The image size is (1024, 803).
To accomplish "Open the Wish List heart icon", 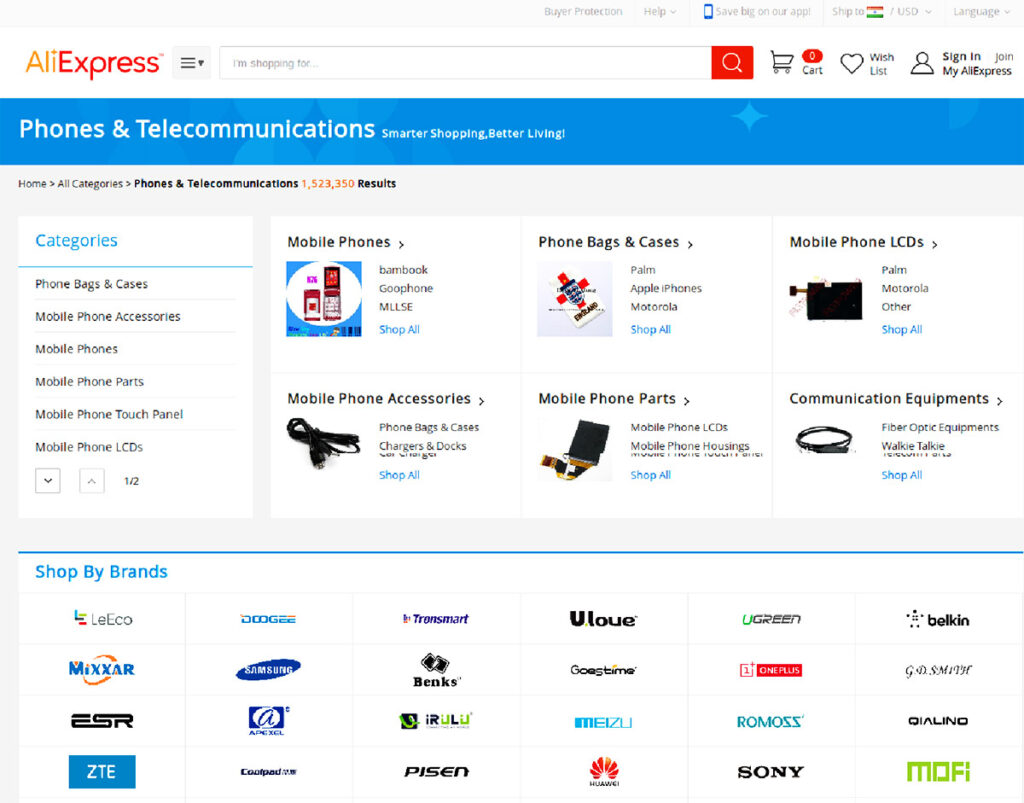I will (x=851, y=64).
